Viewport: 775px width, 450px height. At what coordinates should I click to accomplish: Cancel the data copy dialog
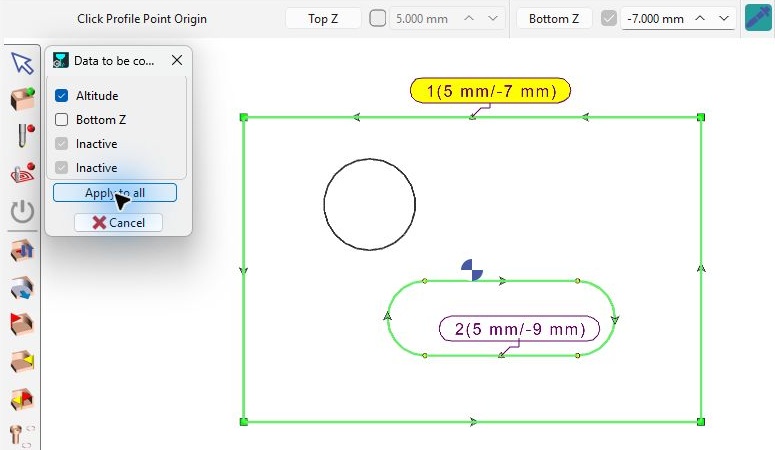pyautogui.click(x=118, y=223)
